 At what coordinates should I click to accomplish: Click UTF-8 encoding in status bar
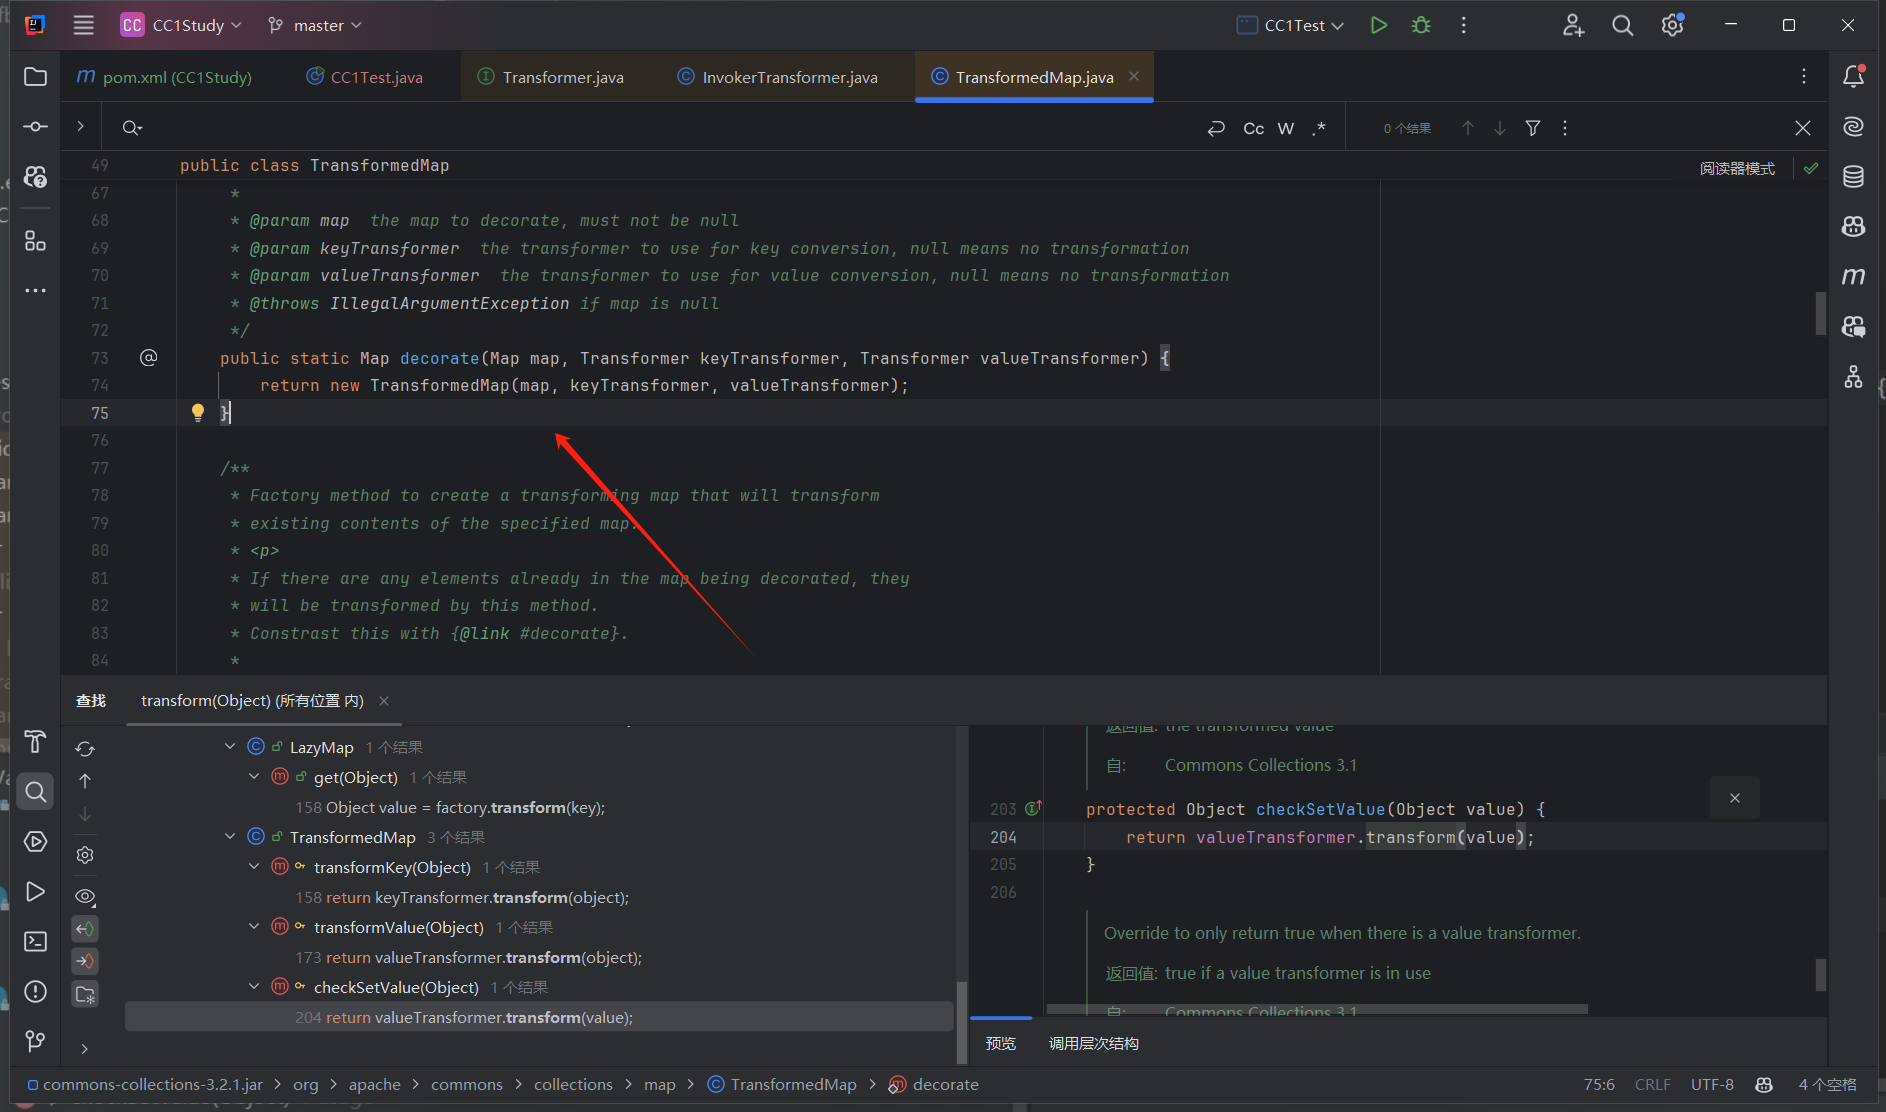coord(1712,1084)
